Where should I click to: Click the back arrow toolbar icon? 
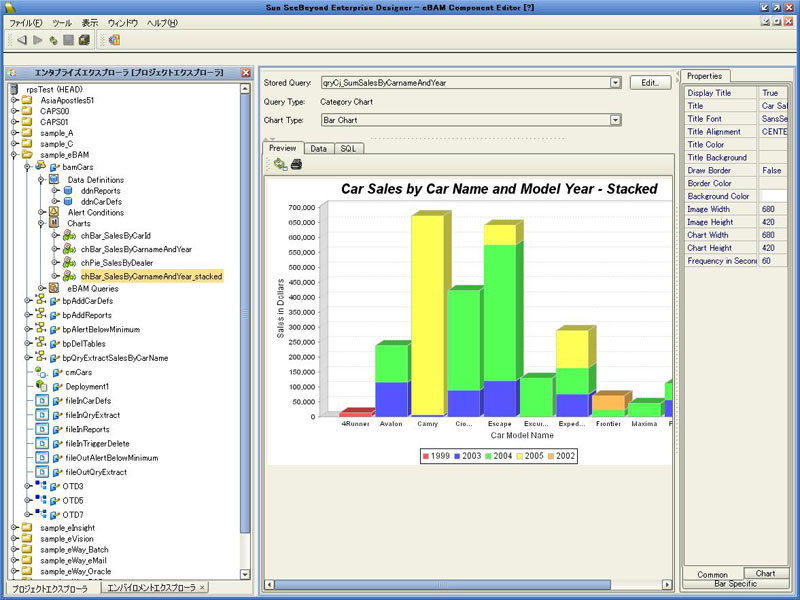point(22,40)
